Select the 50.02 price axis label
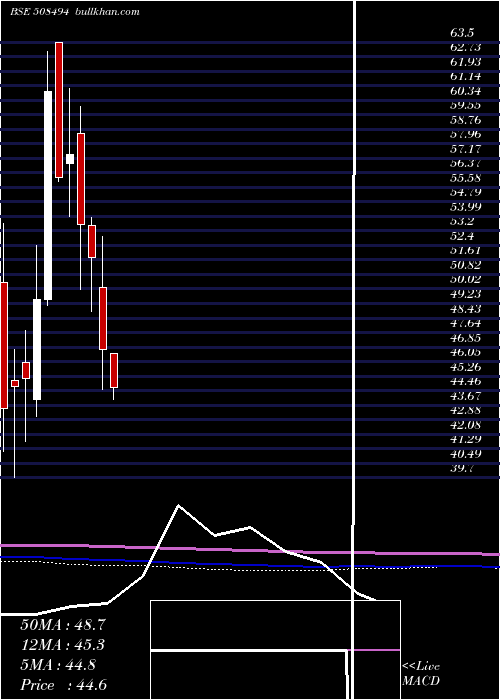 466,279
